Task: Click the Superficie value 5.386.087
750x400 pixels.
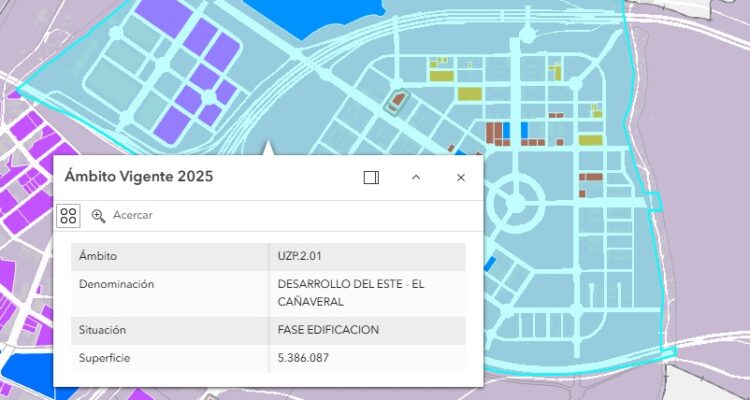Action: [305, 357]
